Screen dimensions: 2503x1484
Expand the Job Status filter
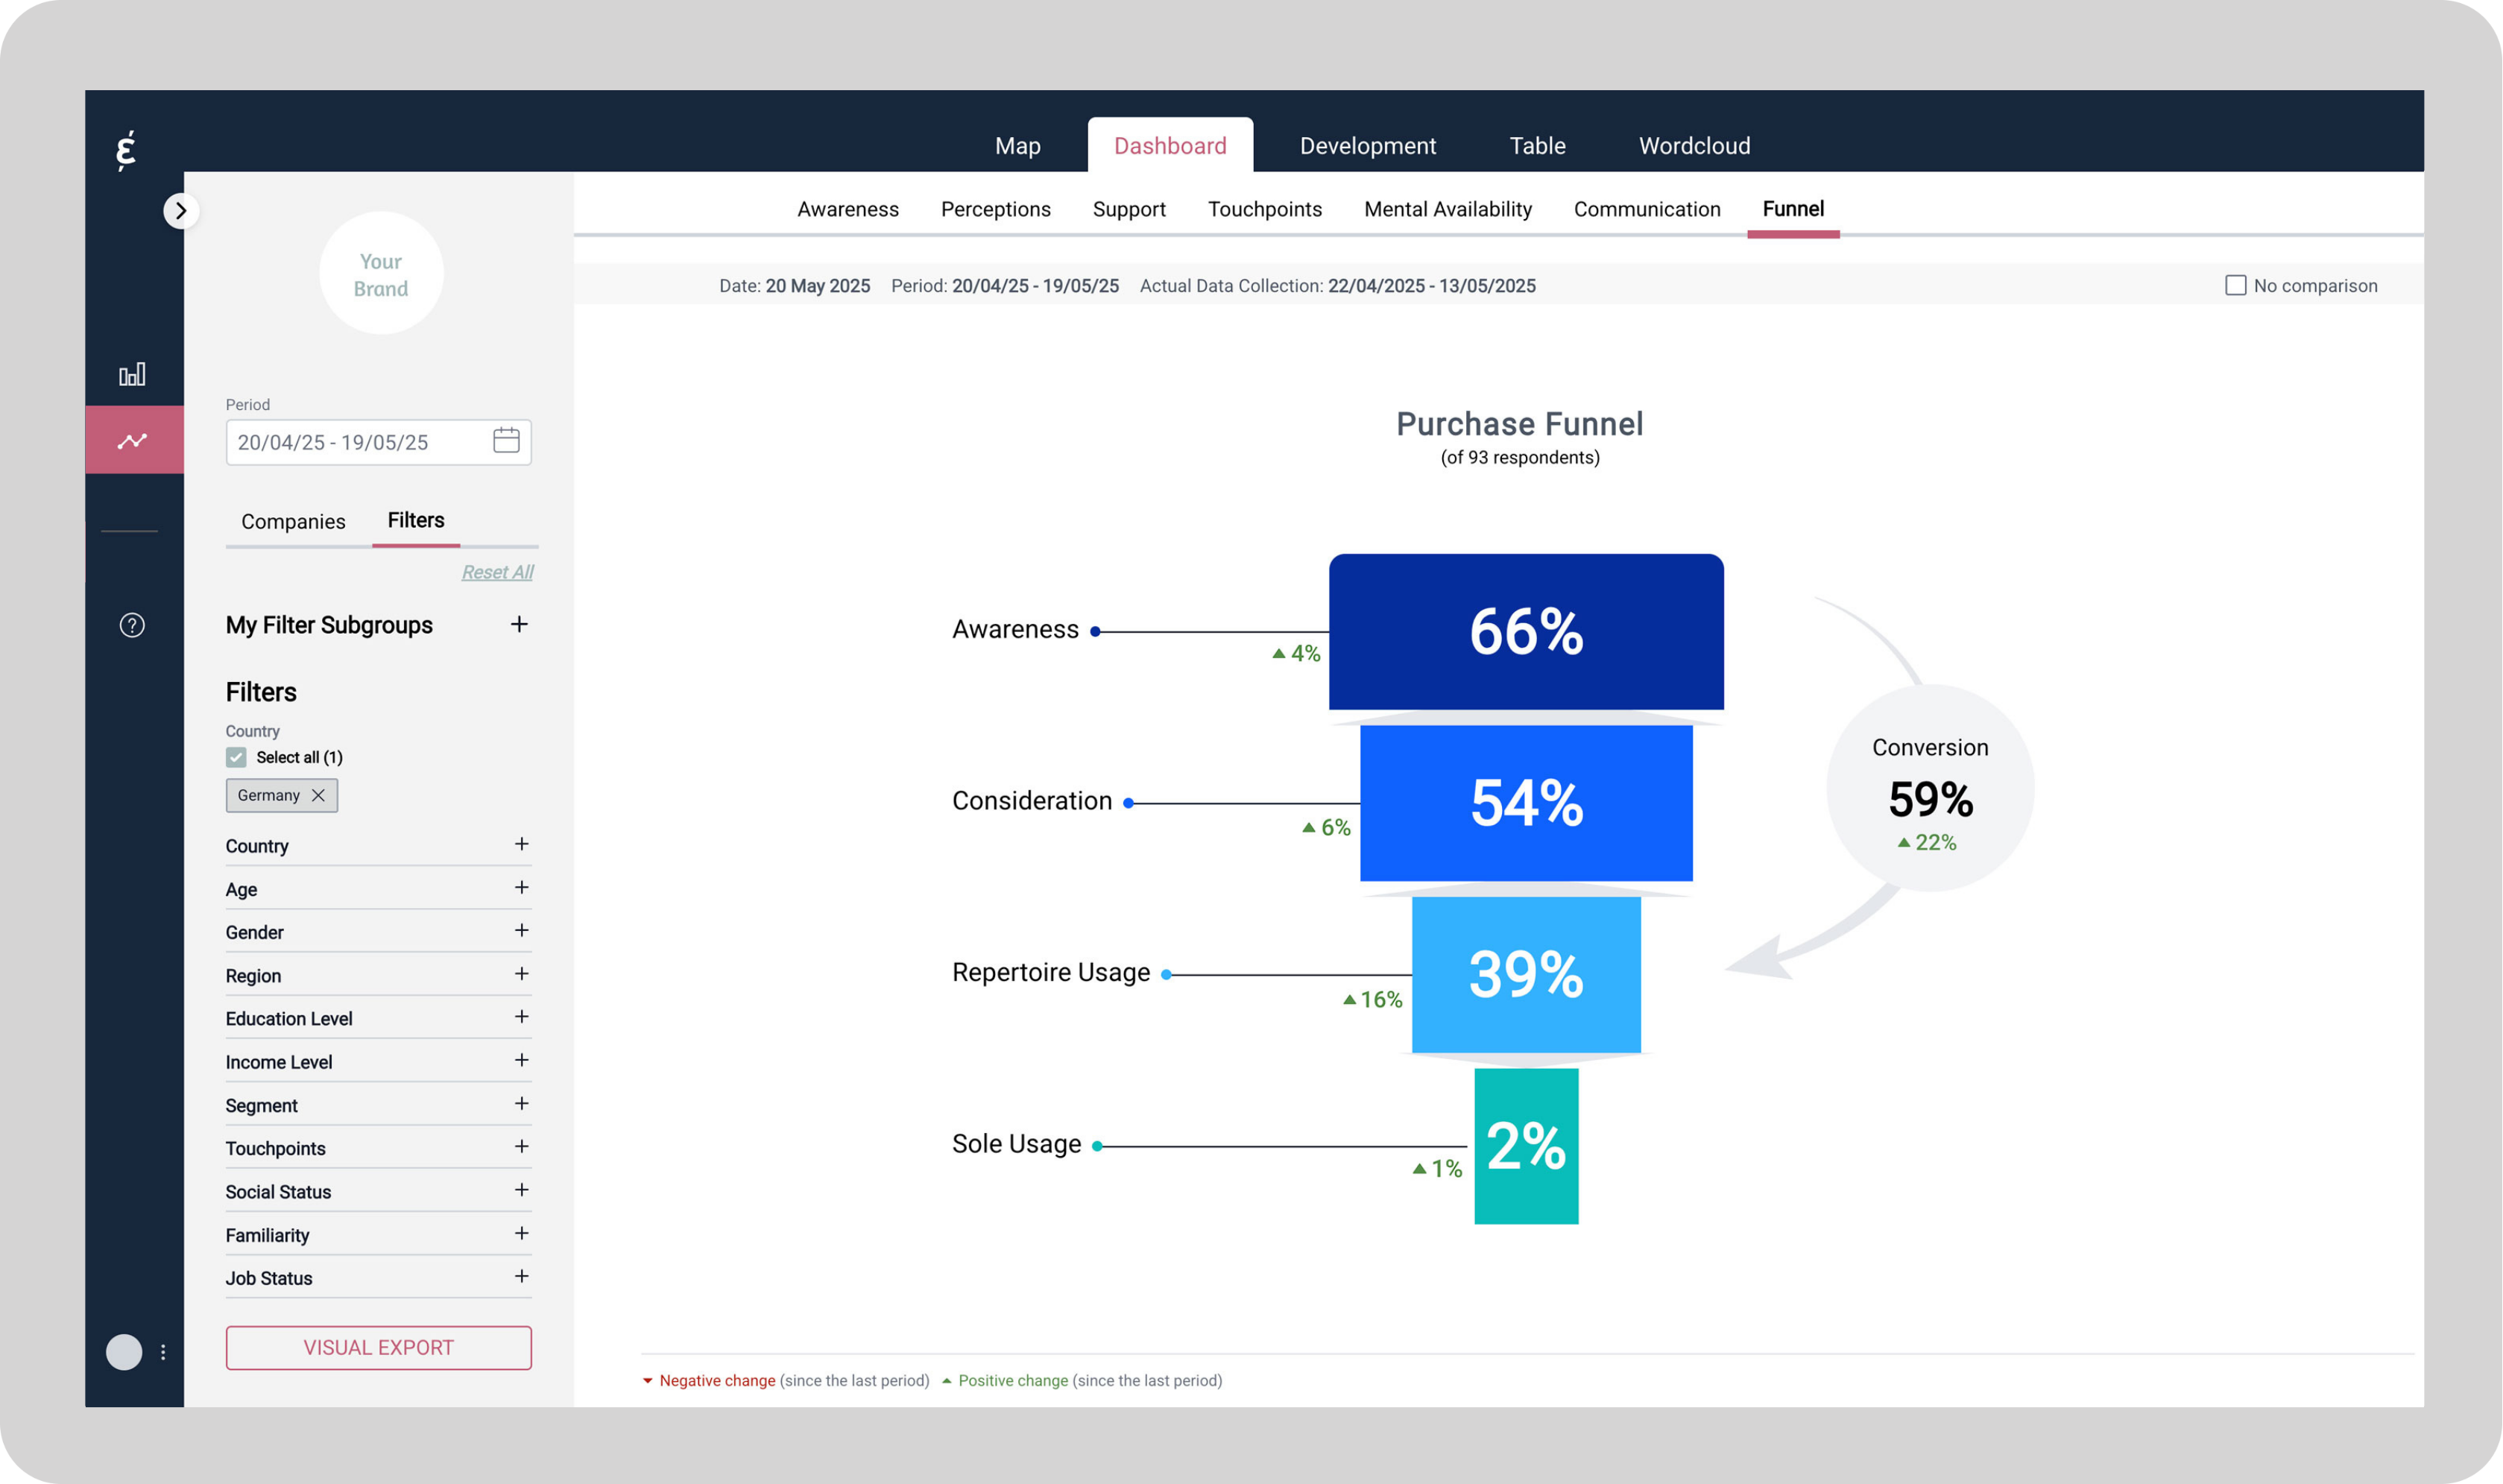point(521,1277)
